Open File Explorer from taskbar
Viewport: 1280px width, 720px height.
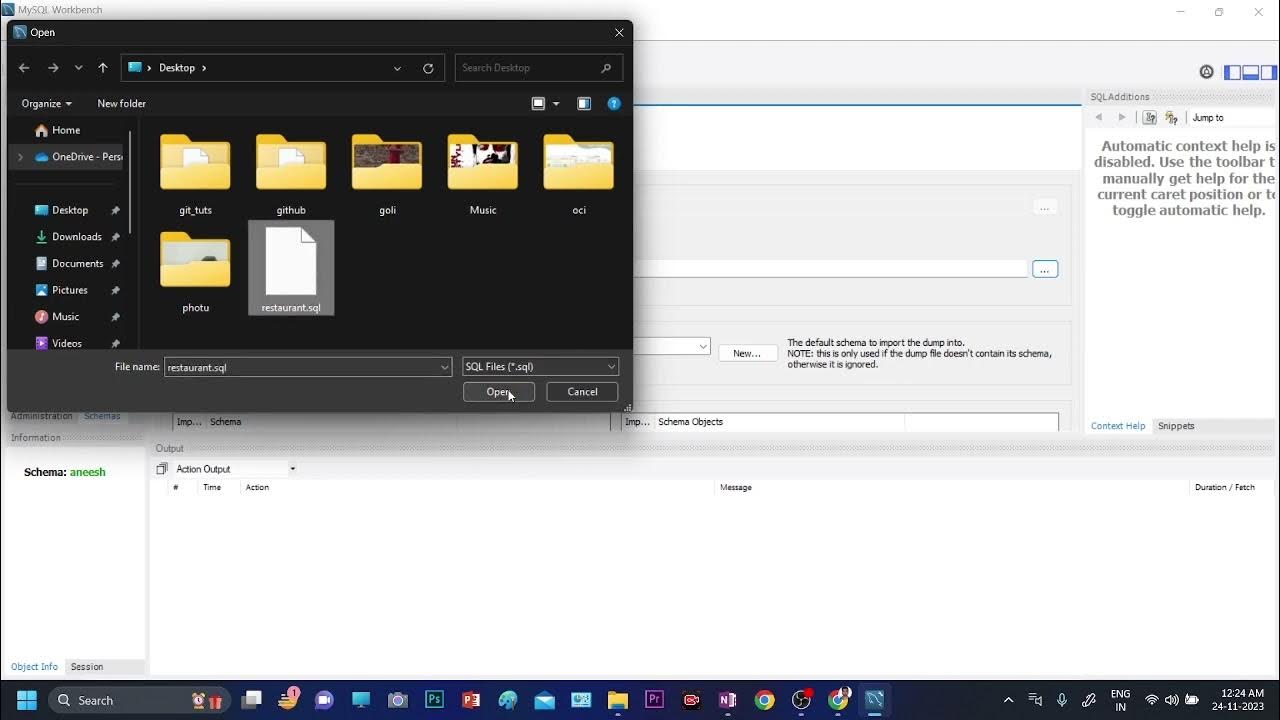(x=618, y=700)
